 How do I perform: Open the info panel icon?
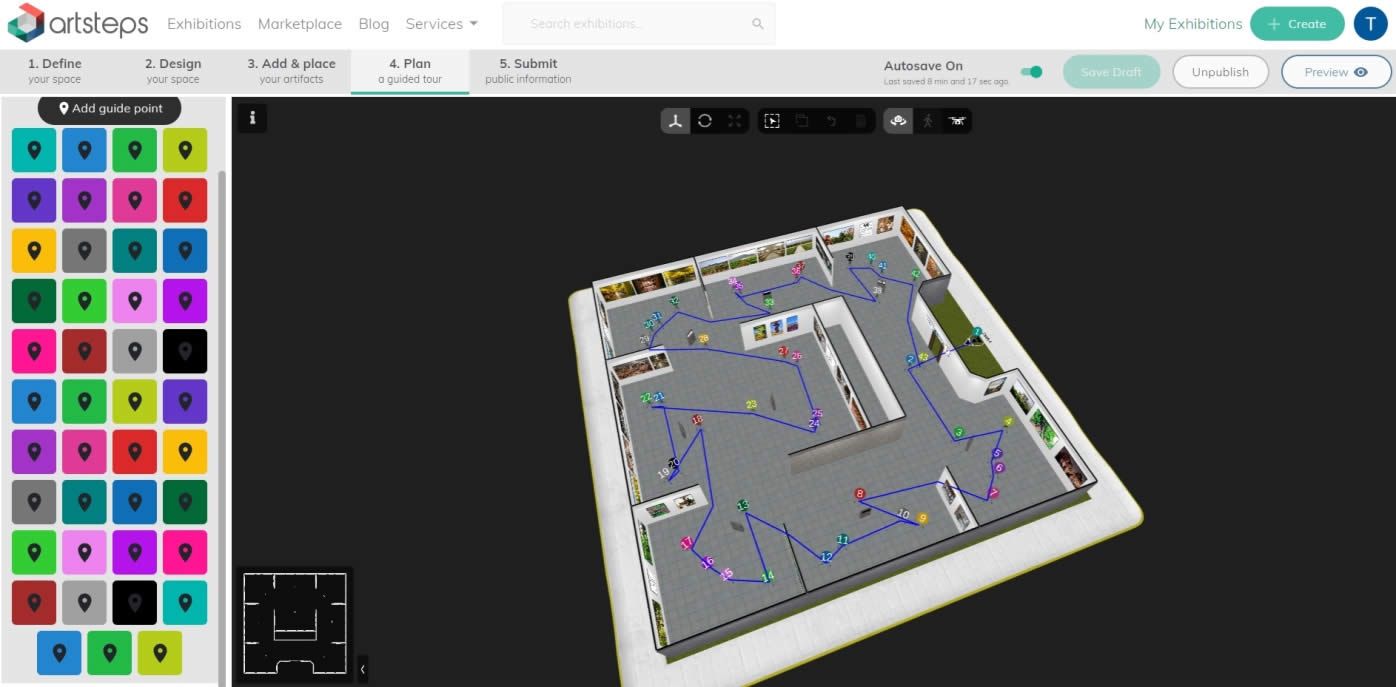252,118
